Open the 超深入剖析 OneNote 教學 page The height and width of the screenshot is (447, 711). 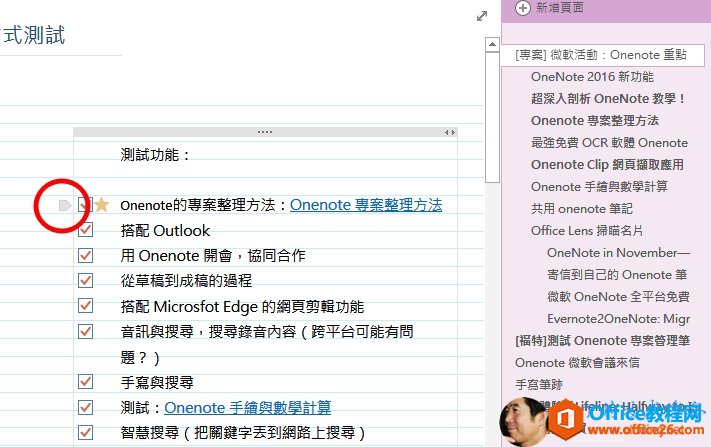[608, 98]
